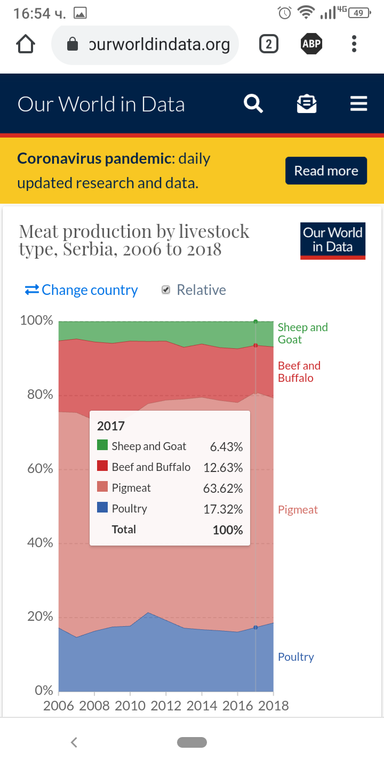Tap the Android home pill button
The image size is (384, 768).
tap(192, 743)
